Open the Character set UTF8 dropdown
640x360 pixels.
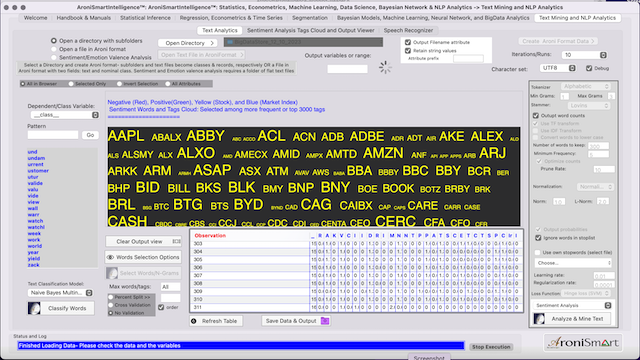(x=558, y=68)
